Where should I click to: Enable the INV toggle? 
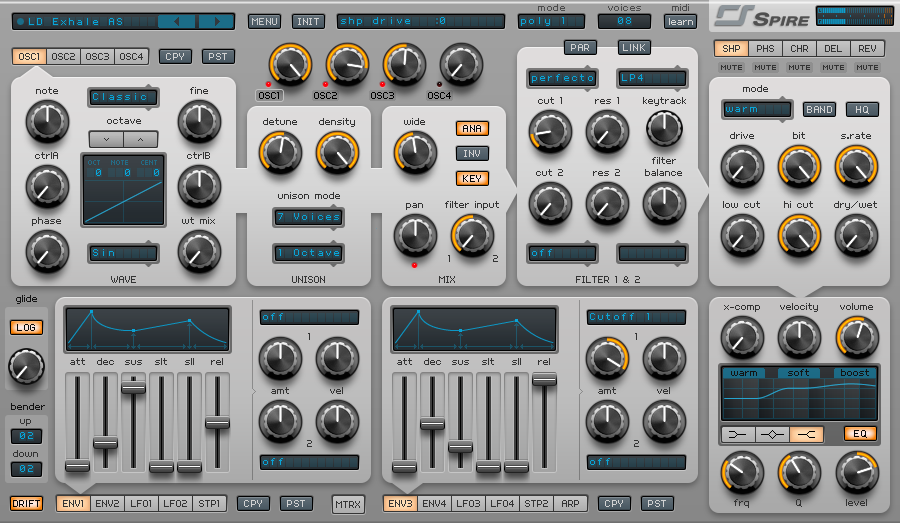click(472, 153)
